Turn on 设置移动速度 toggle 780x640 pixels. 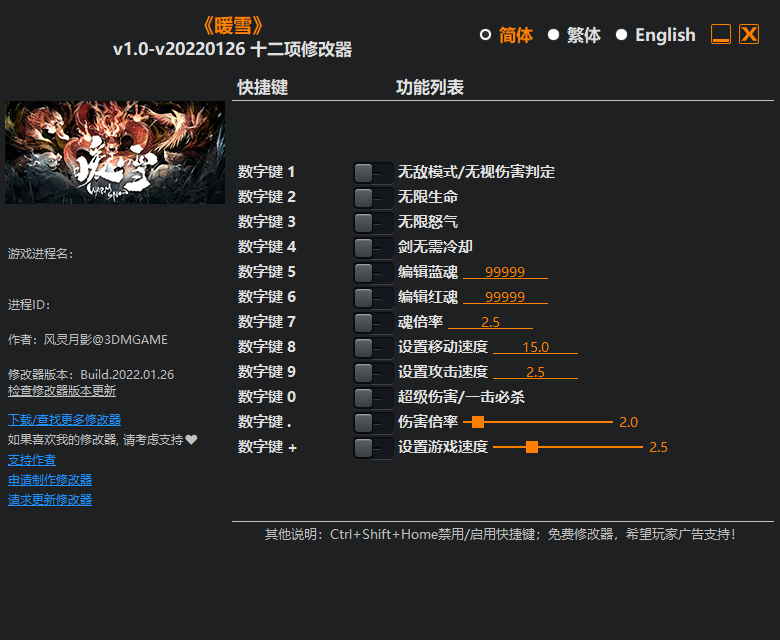pyautogui.click(x=373, y=348)
